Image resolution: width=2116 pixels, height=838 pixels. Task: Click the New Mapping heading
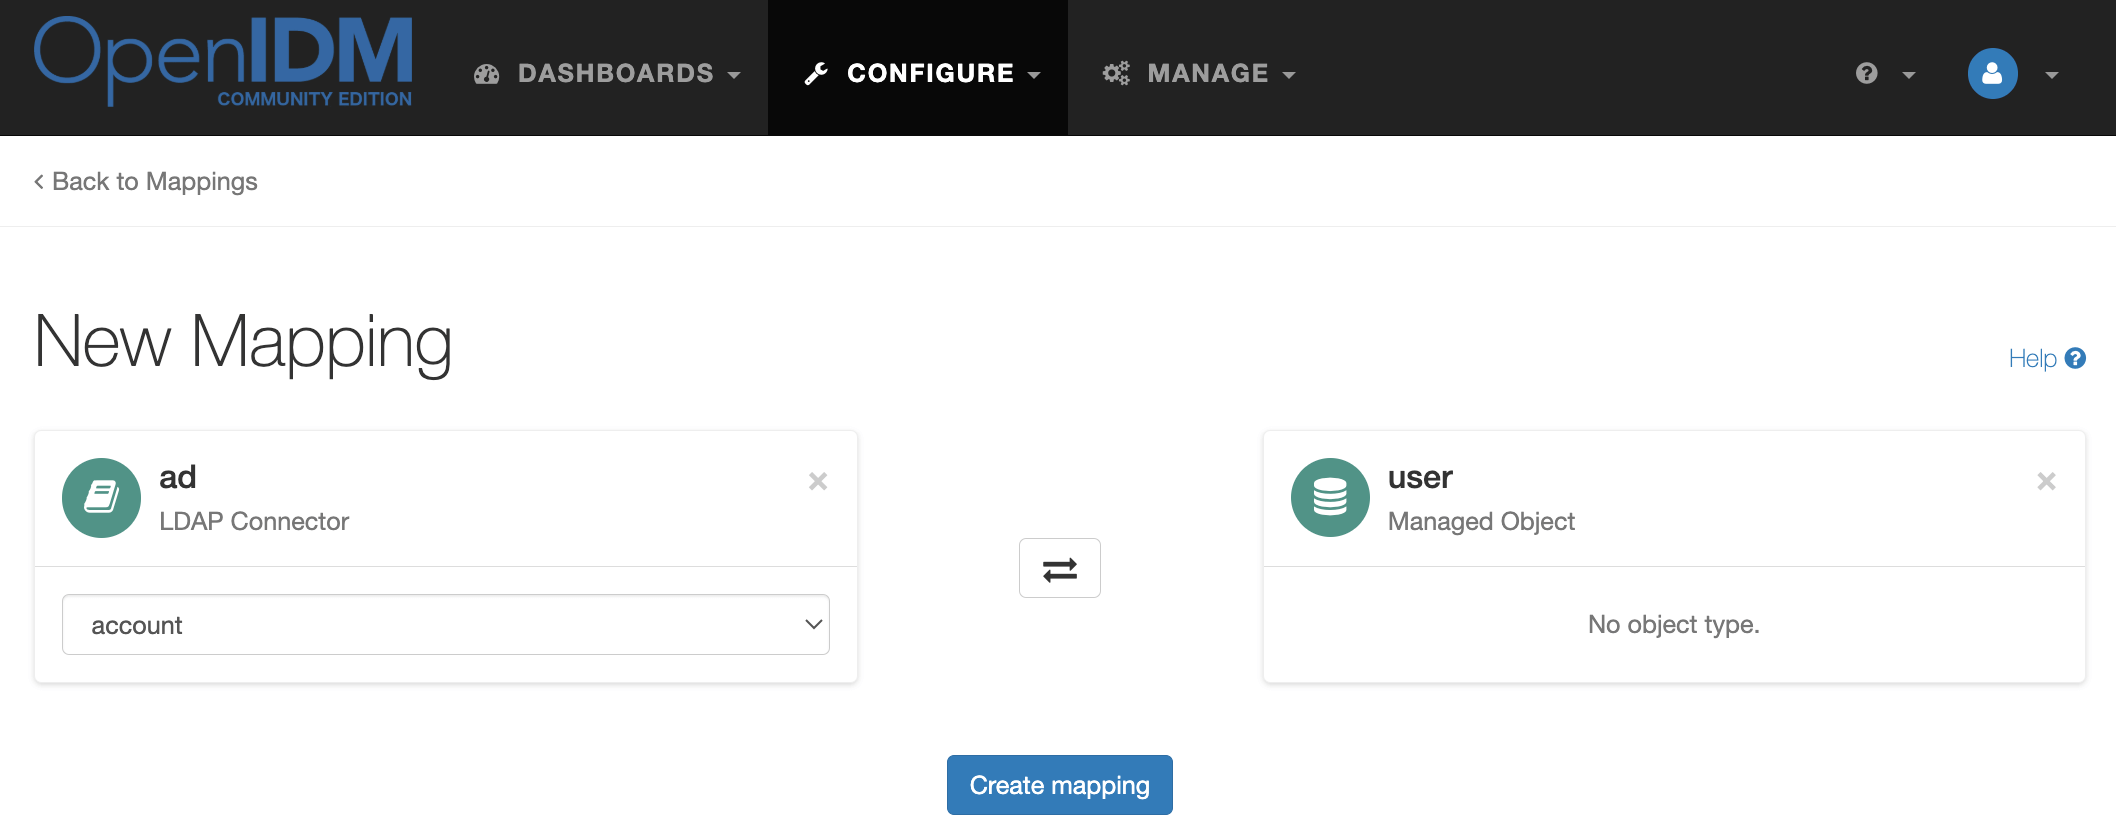(x=243, y=342)
